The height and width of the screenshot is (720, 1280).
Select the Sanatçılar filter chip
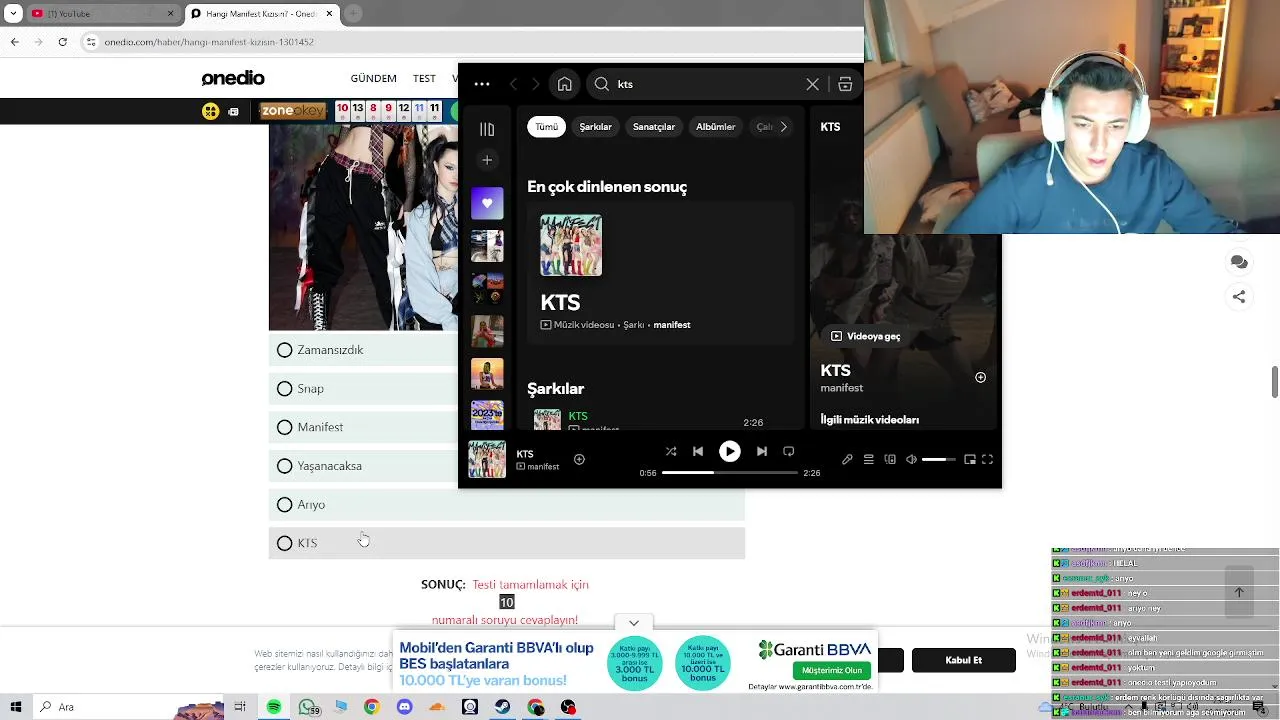(654, 127)
